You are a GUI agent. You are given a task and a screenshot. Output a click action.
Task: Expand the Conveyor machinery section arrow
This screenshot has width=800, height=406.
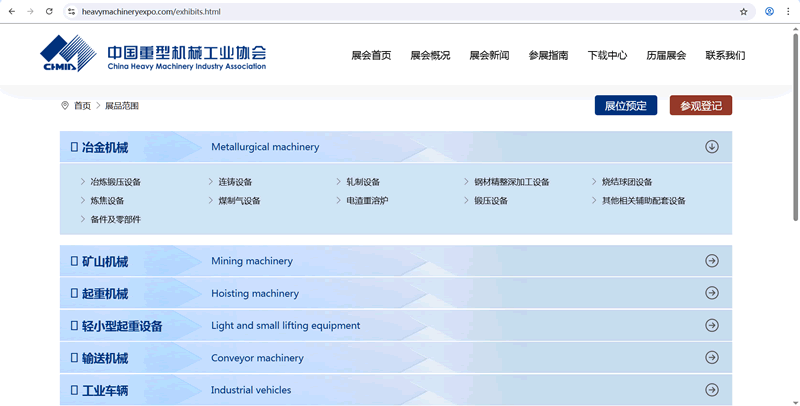point(712,358)
